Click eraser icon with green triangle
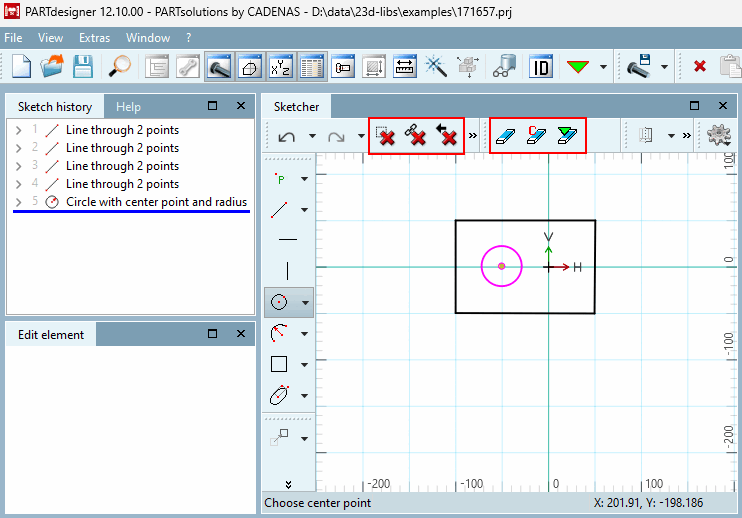The image size is (742, 518). coord(567,135)
